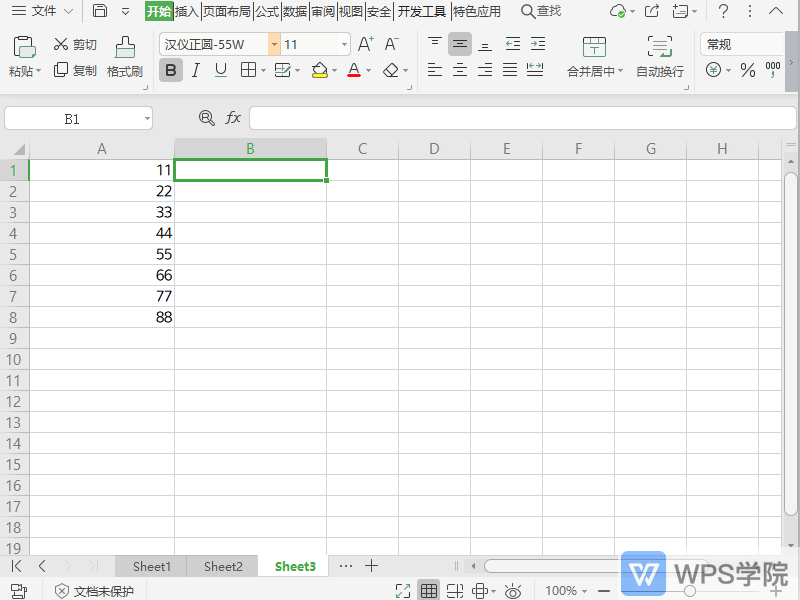Image resolution: width=800 pixels, height=600 pixels.
Task: Click cell A5 containing 55
Action: [102, 254]
